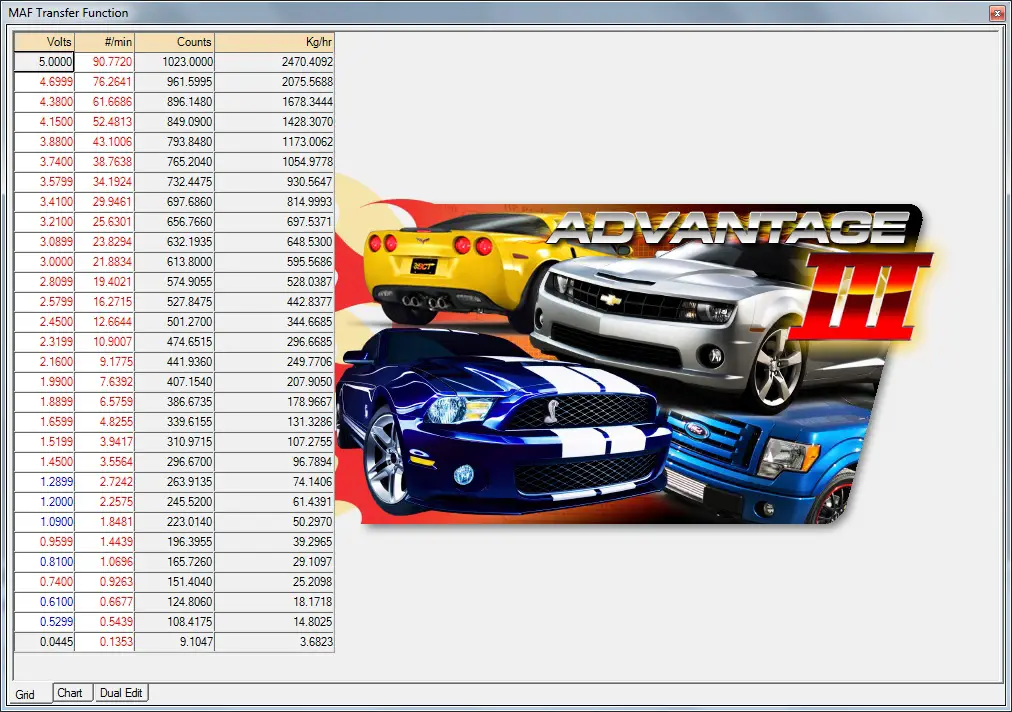The image size is (1012, 712).
Task: Click the 2470.4092 Kg/hr cell
Action: point(274,62)
